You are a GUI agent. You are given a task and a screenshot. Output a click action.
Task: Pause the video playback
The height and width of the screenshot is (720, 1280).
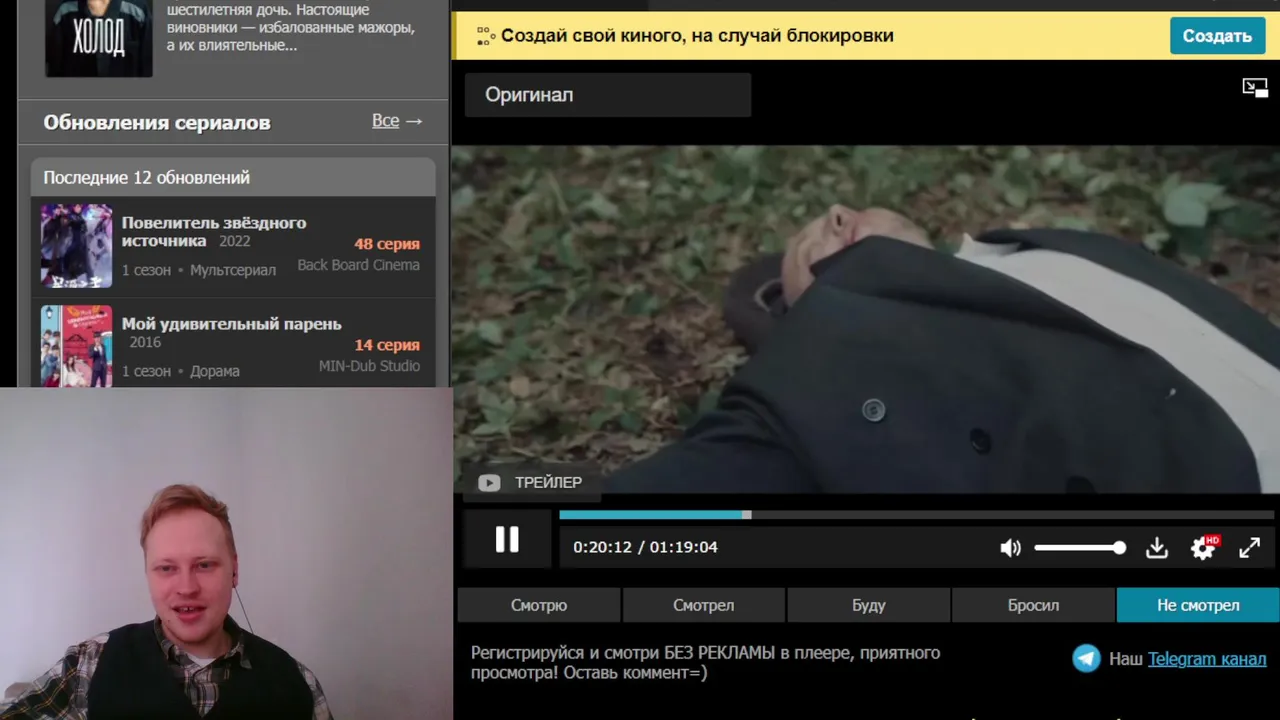point(507,540)
